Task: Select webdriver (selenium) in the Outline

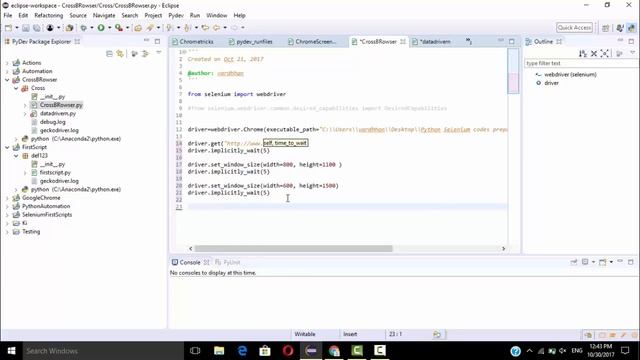Action: click(x=570, y=75)
